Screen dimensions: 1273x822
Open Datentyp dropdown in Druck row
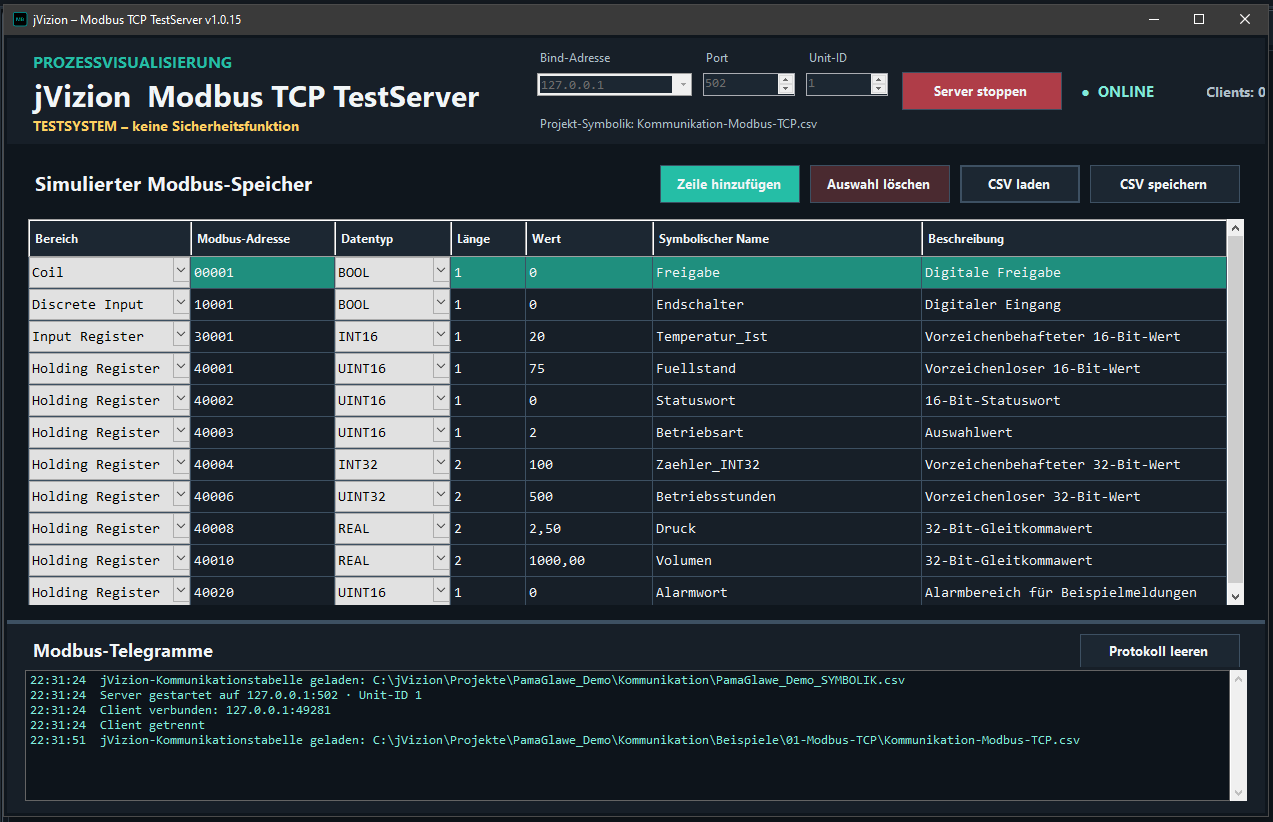pyautogui.click(x=441, y=527)
